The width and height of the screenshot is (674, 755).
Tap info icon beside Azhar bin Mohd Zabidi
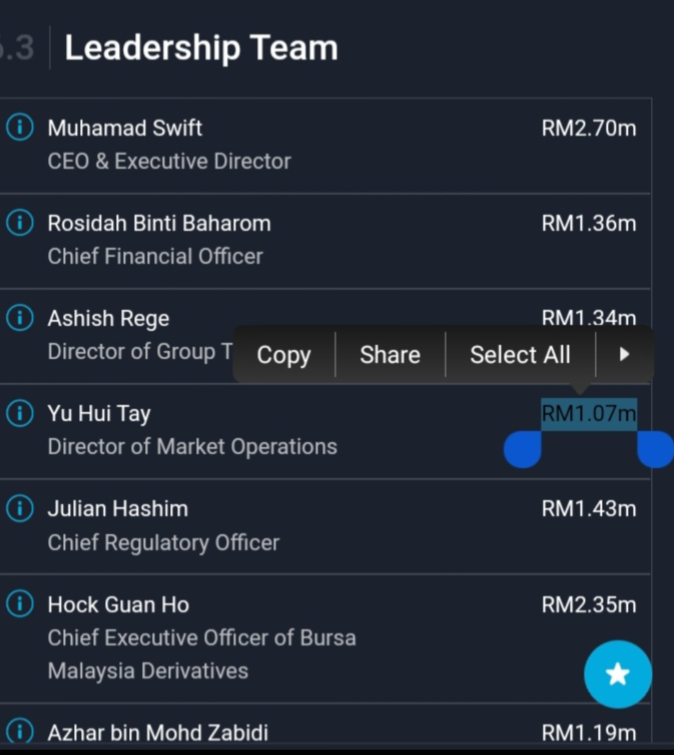point(19,732)
